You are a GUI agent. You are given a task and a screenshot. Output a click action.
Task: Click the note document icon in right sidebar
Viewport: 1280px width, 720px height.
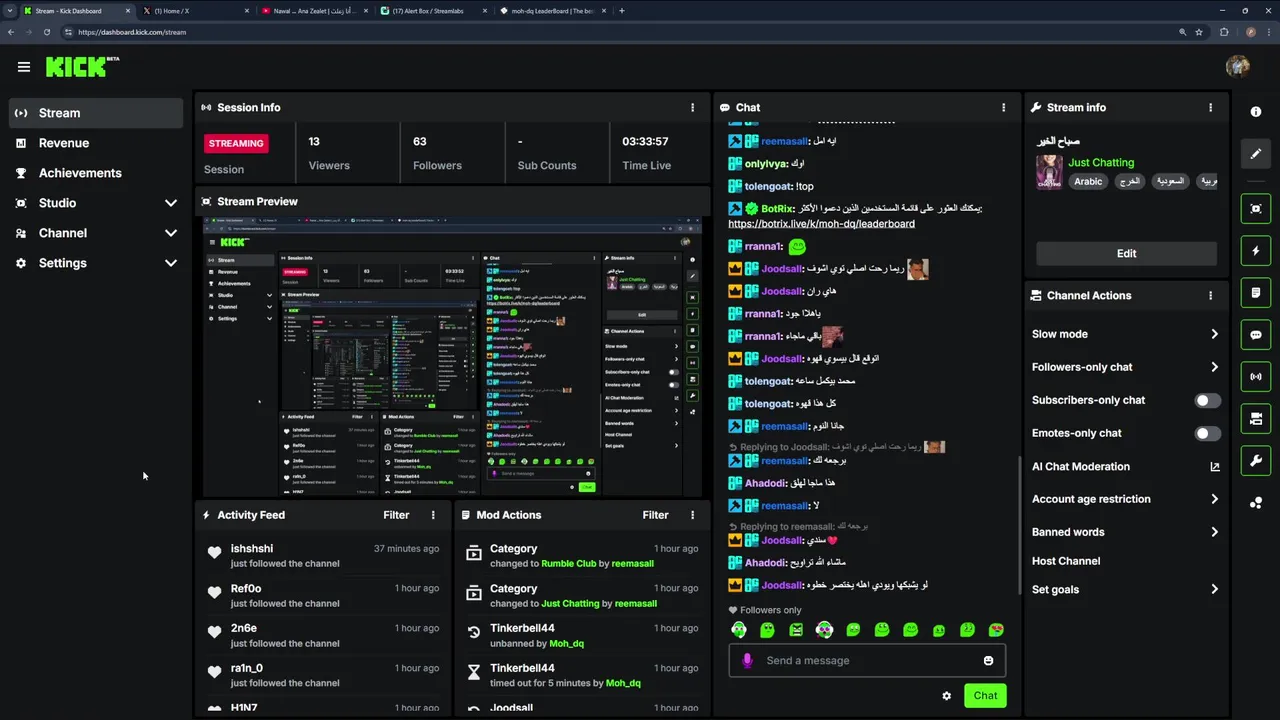1256,293
